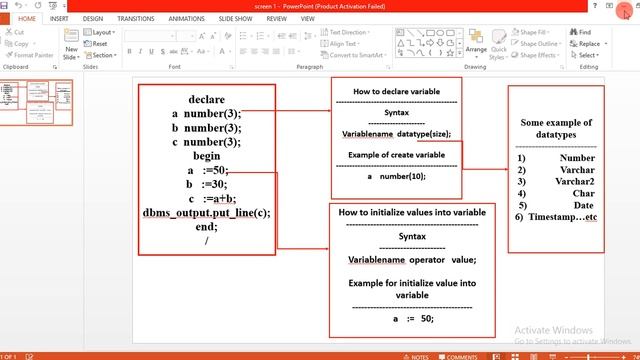Click the Cut button
The image size is (640, 360).
15,32
